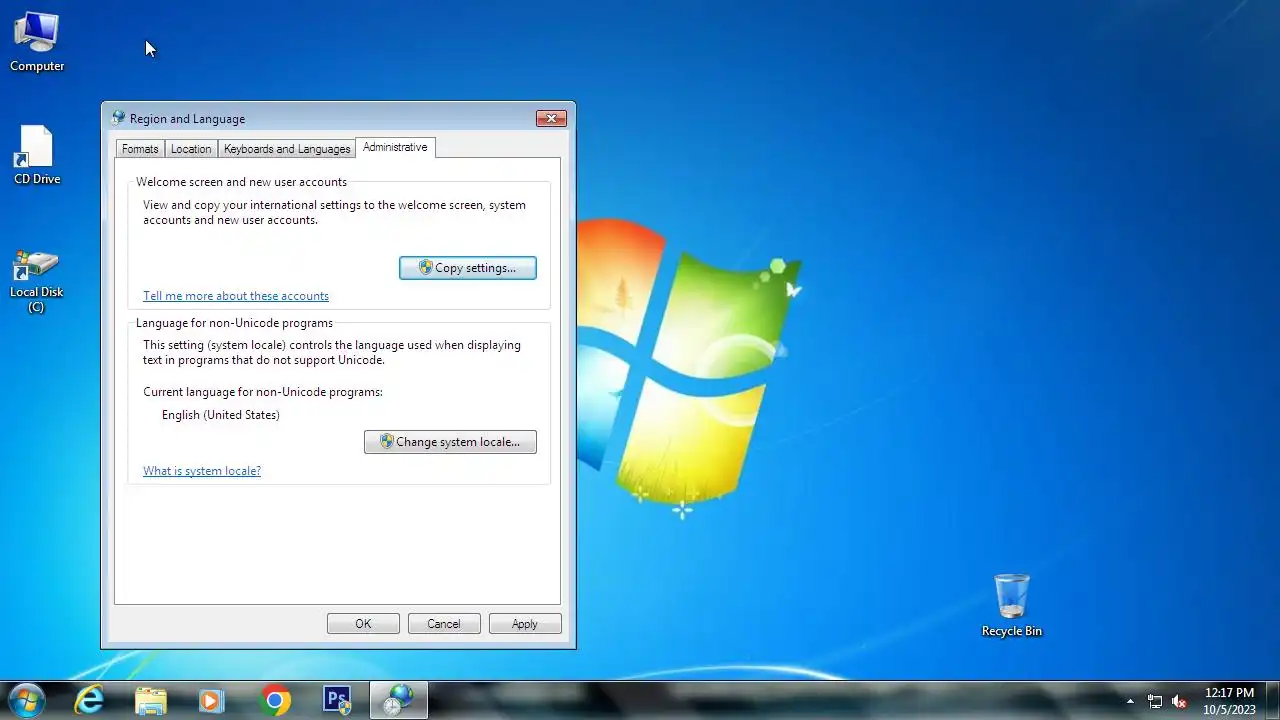Show hidden system tray icons
The height and width of the screenshot is (720, 1280).
coord(1130,701)
